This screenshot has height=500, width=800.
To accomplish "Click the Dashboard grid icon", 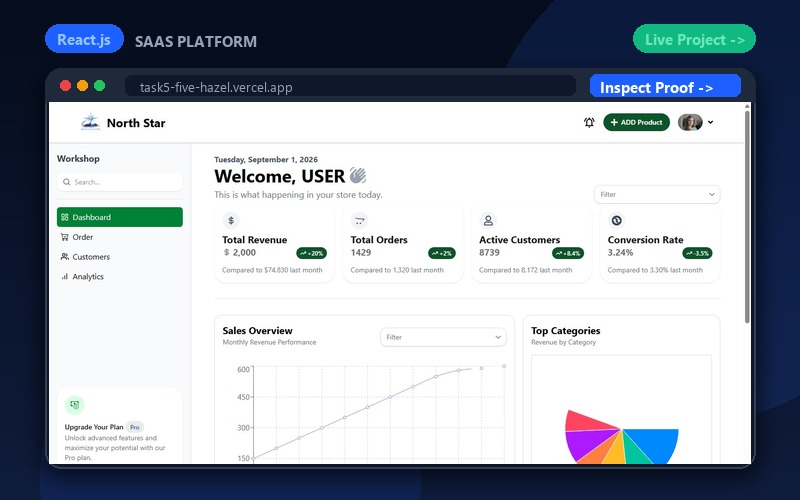I will (x=65, y=217).
